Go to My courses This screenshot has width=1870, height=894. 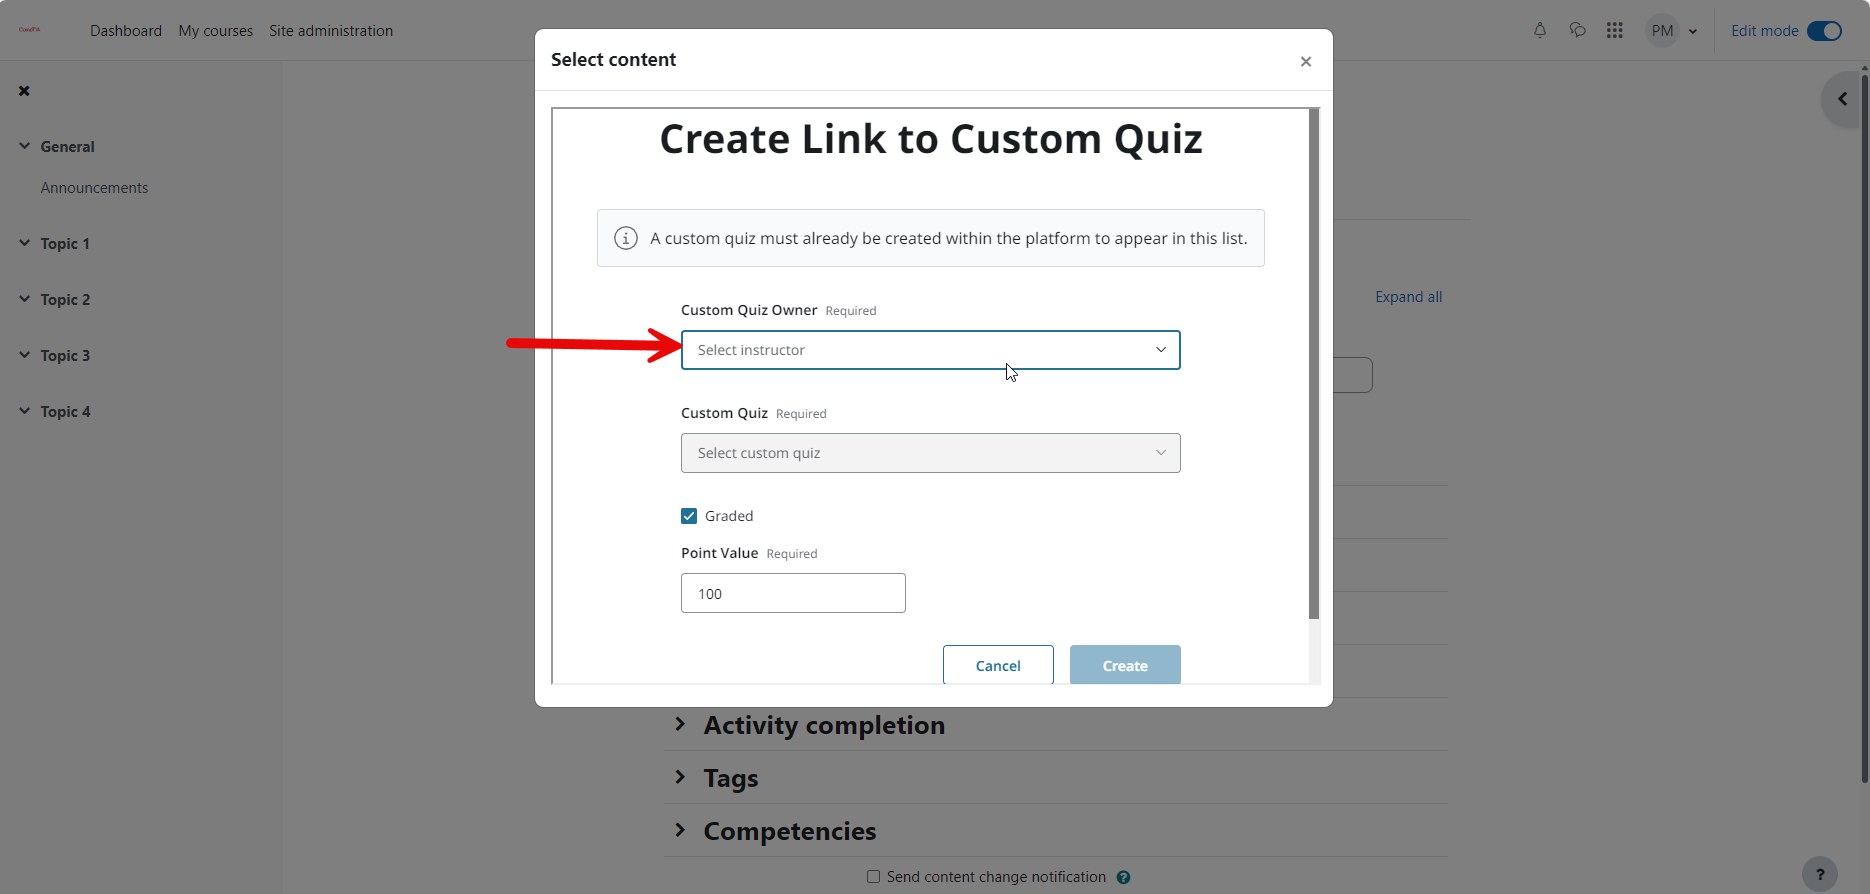pos(216,31)
